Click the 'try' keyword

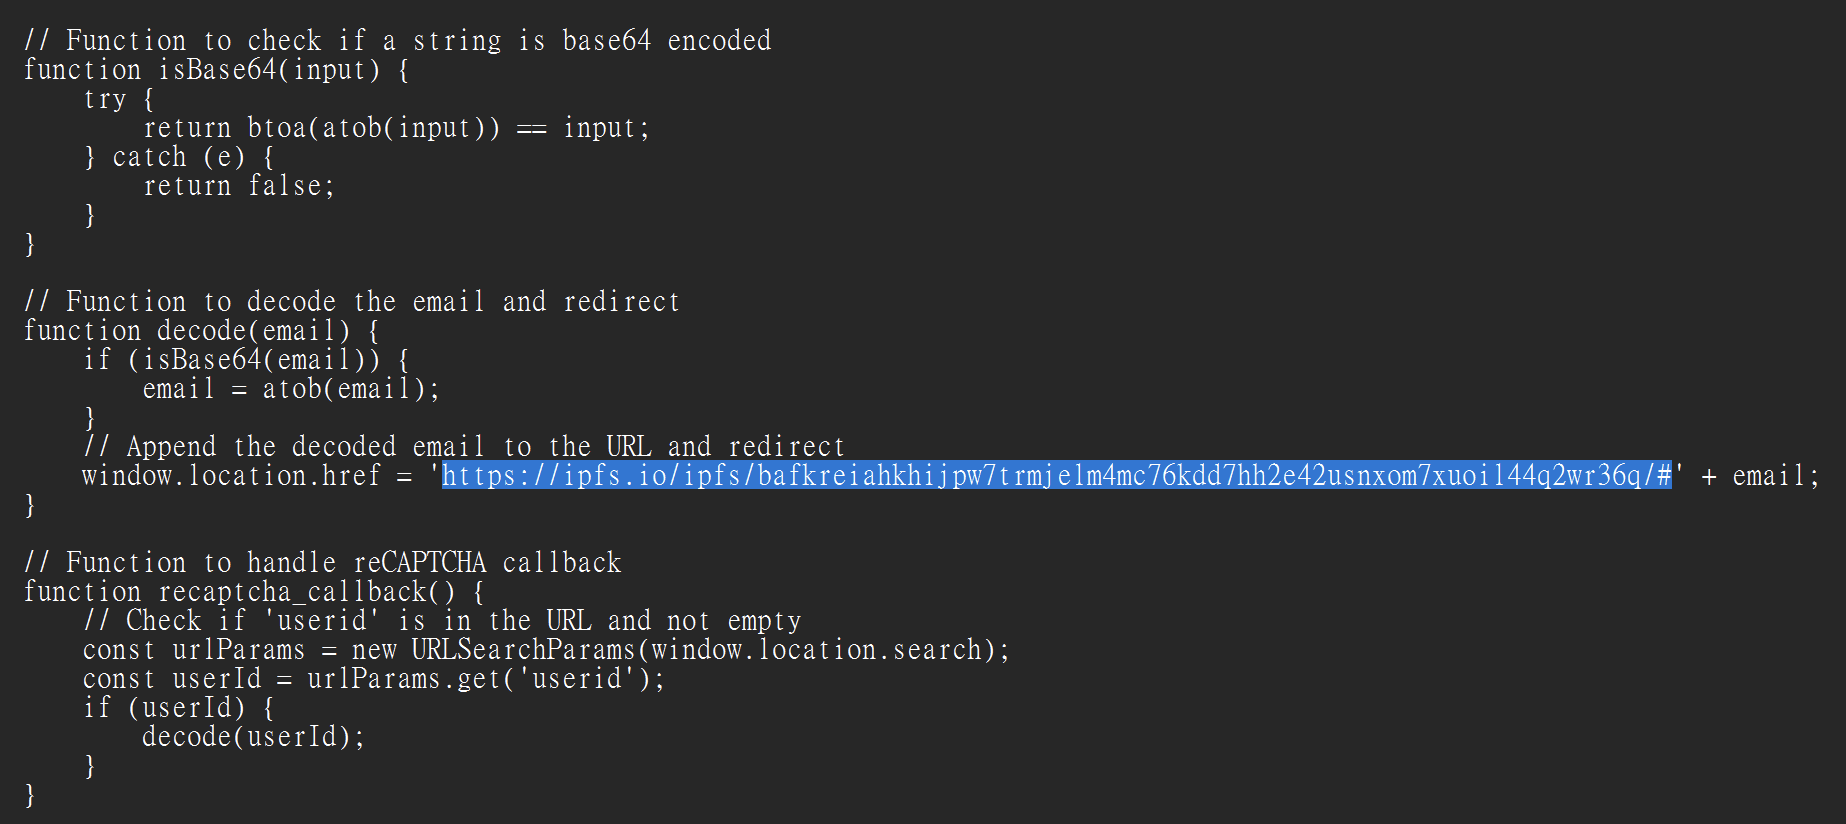[105, 99]
